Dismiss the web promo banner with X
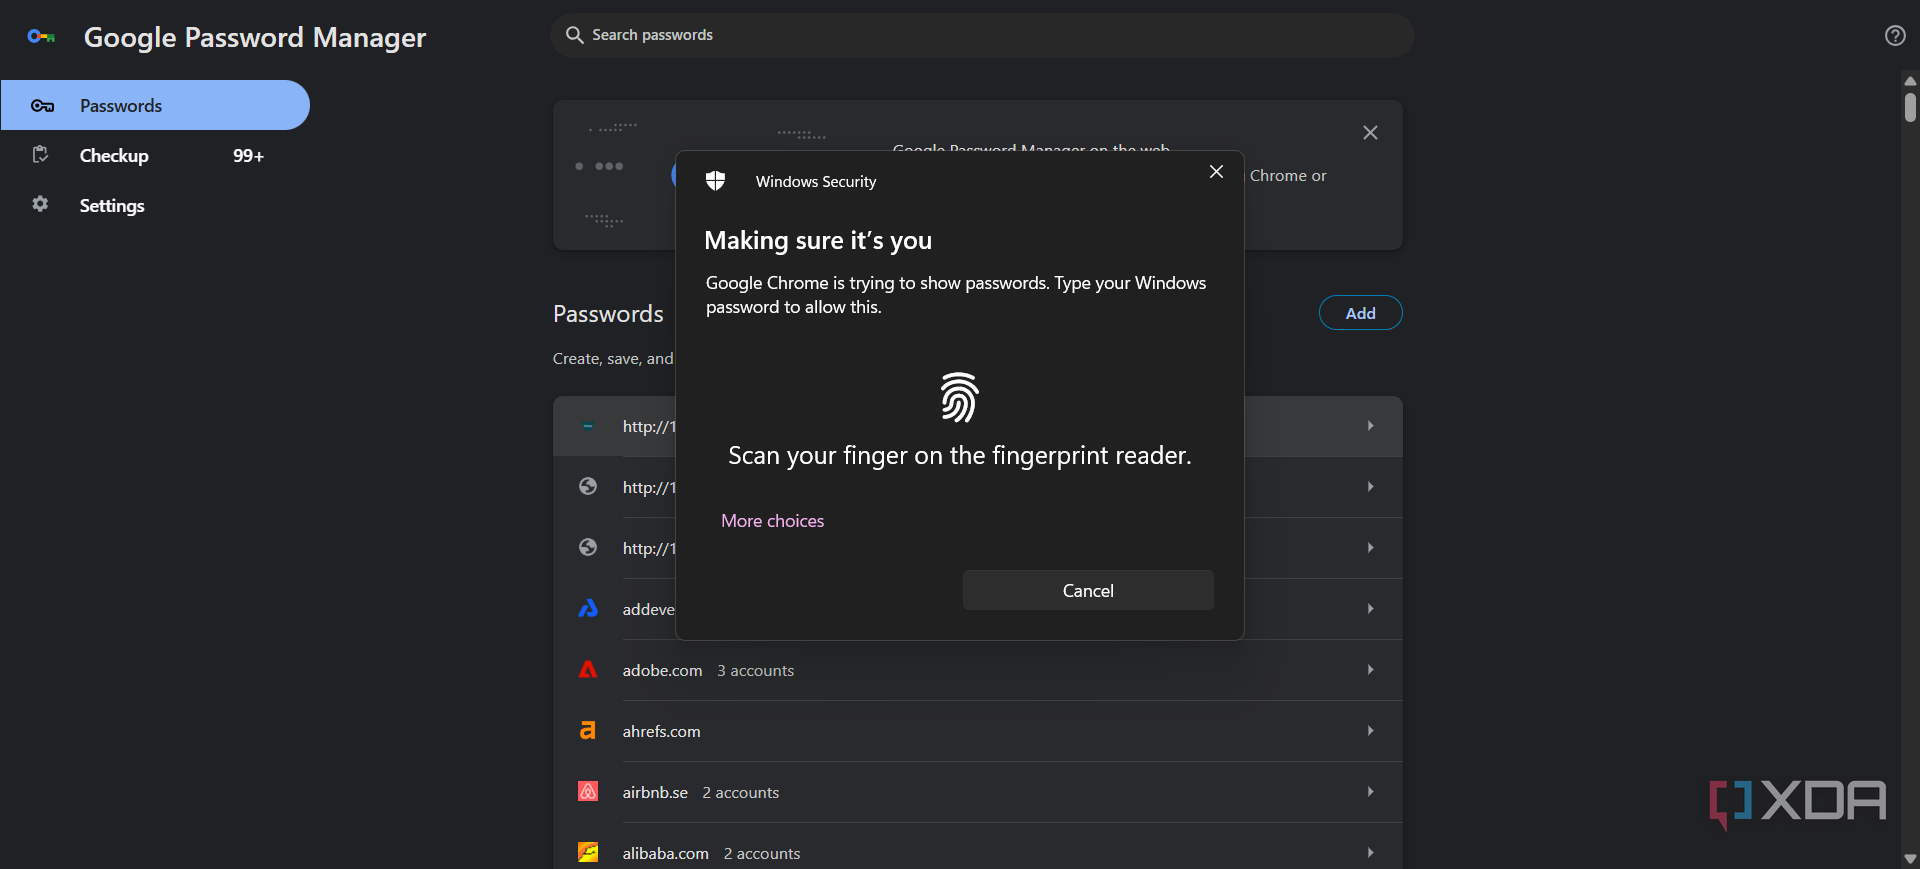Image resolution: width=1920 pixels, height=869 pixels. pyautogui.click(x=1370, y=133)
